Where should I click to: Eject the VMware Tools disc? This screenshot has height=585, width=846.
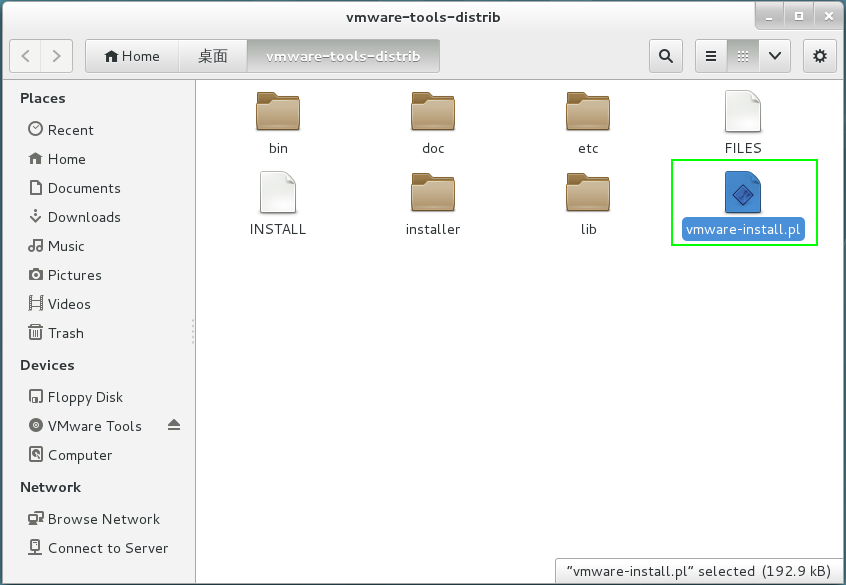coord(174,425)
